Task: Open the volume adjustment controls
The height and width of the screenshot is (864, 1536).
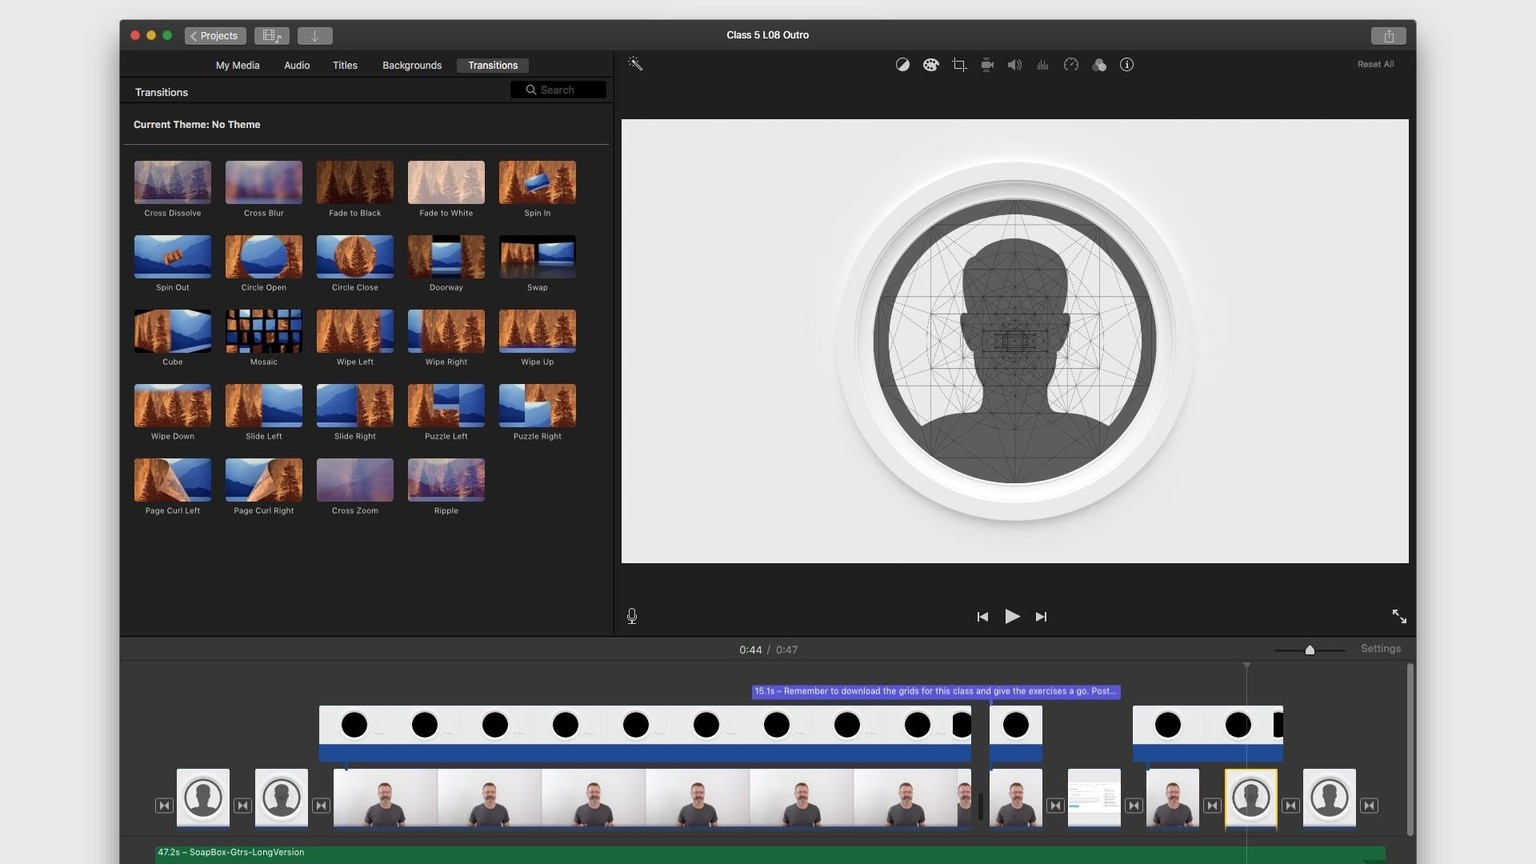Action: (x=1015, y=65)
